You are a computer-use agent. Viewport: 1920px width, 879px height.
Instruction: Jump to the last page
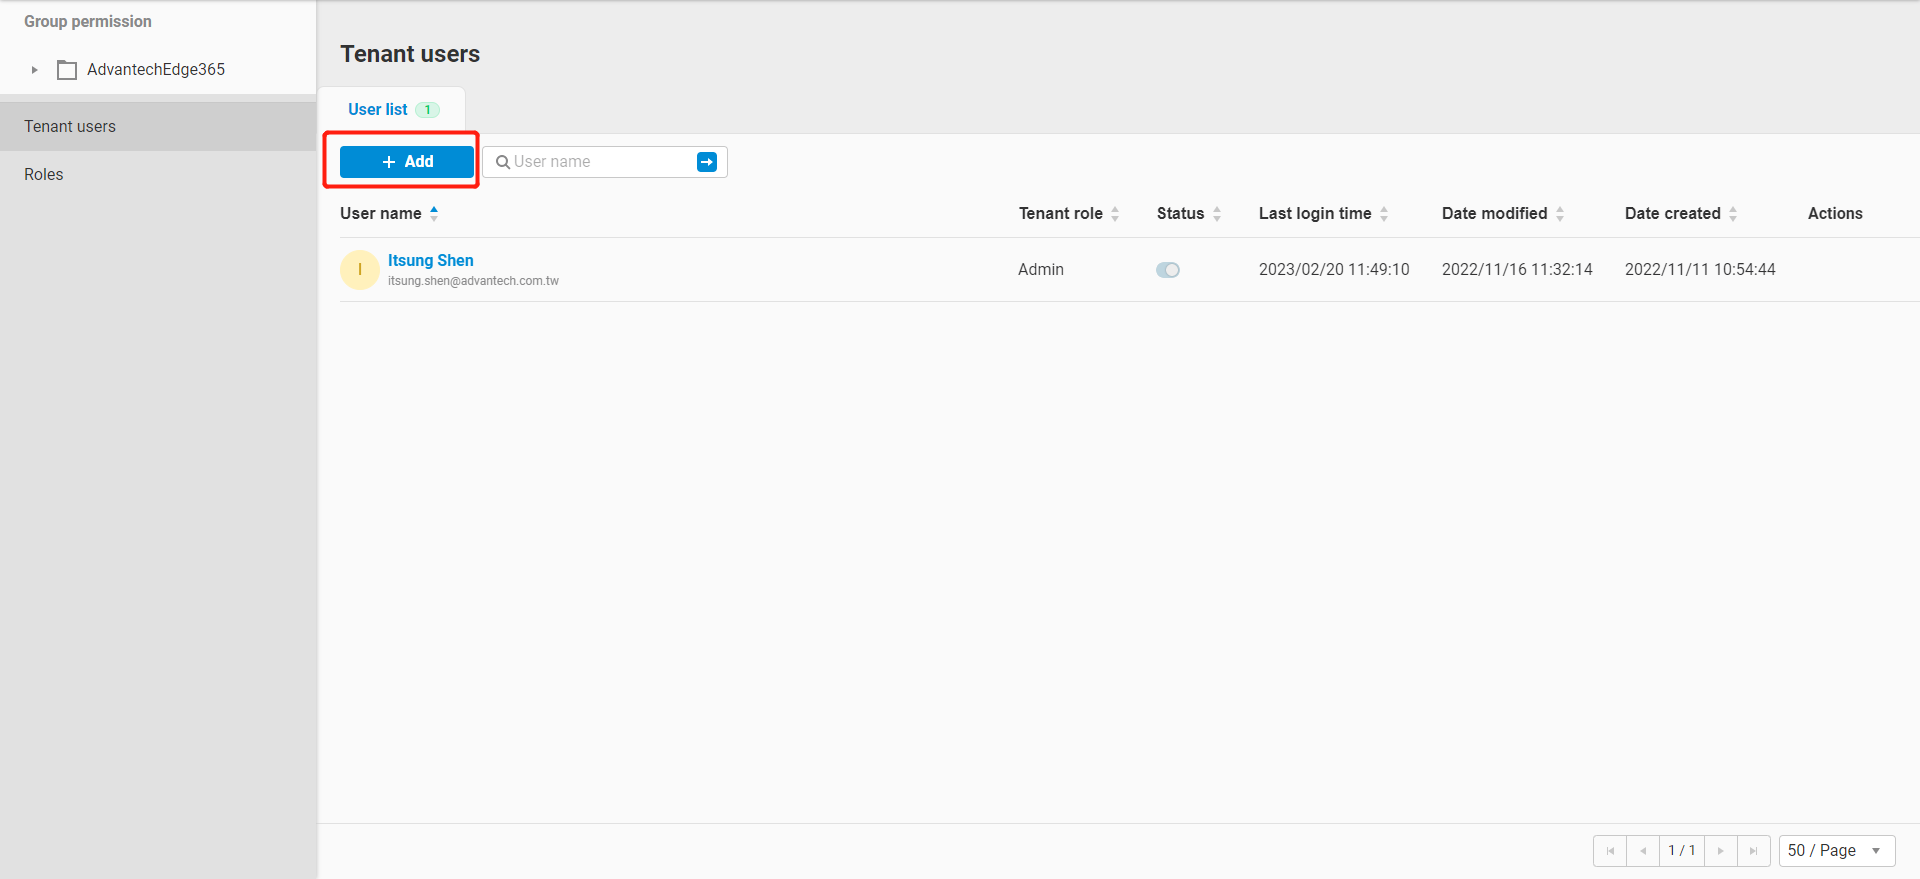[1753, 851]
